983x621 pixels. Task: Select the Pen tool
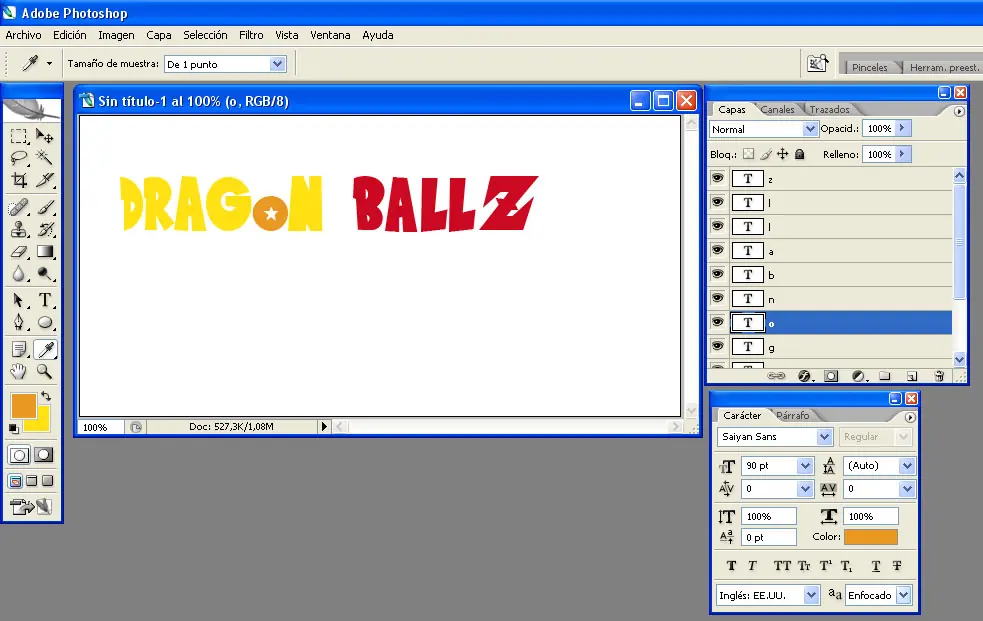click(19, 323)
